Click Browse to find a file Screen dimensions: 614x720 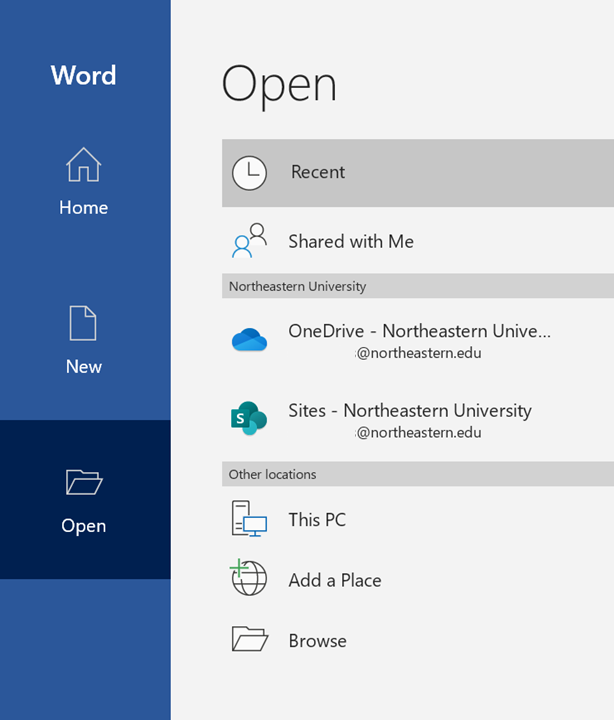(418, 641)
